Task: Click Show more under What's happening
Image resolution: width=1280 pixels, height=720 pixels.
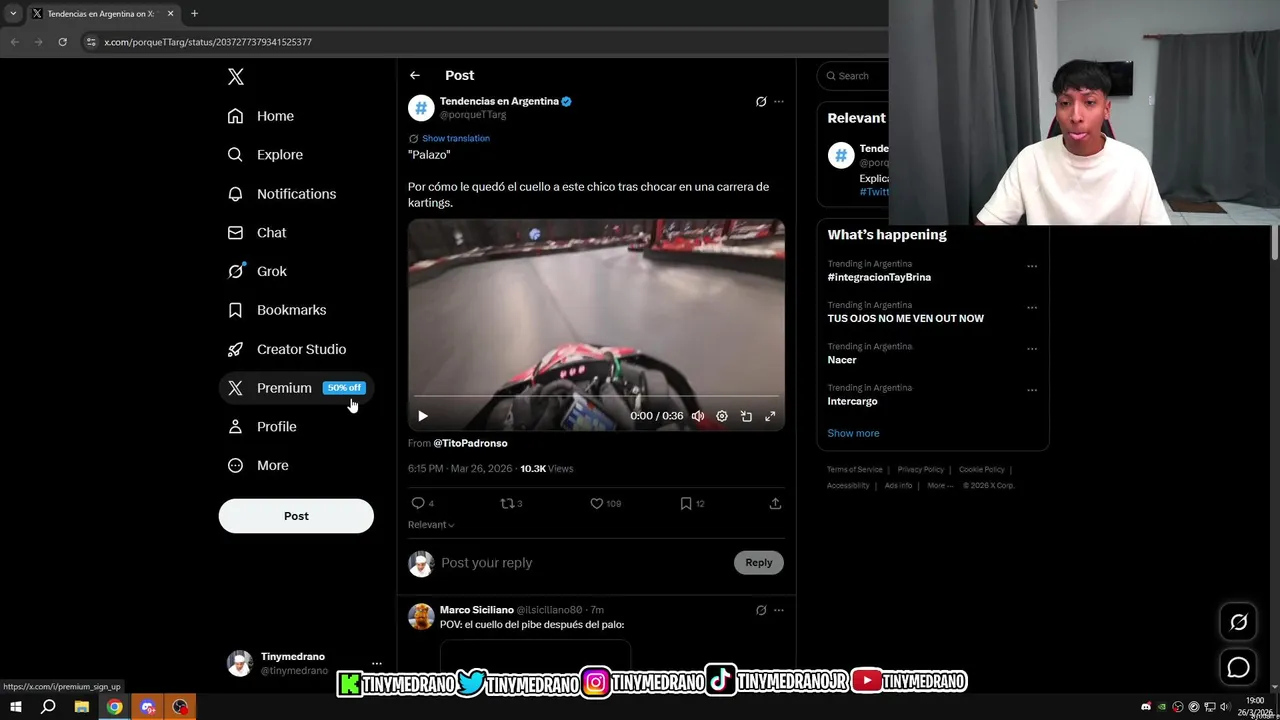Action: pos(853,433)
